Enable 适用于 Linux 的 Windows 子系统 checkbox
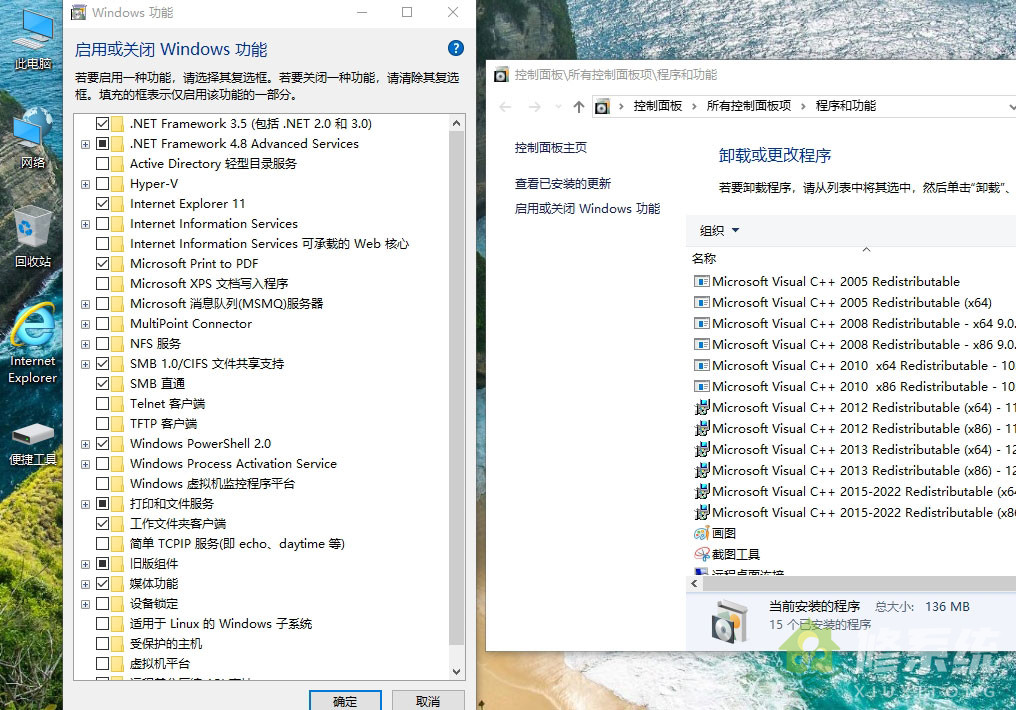The height and width of the screenshot is (710, 1016). tap(102, 624)
